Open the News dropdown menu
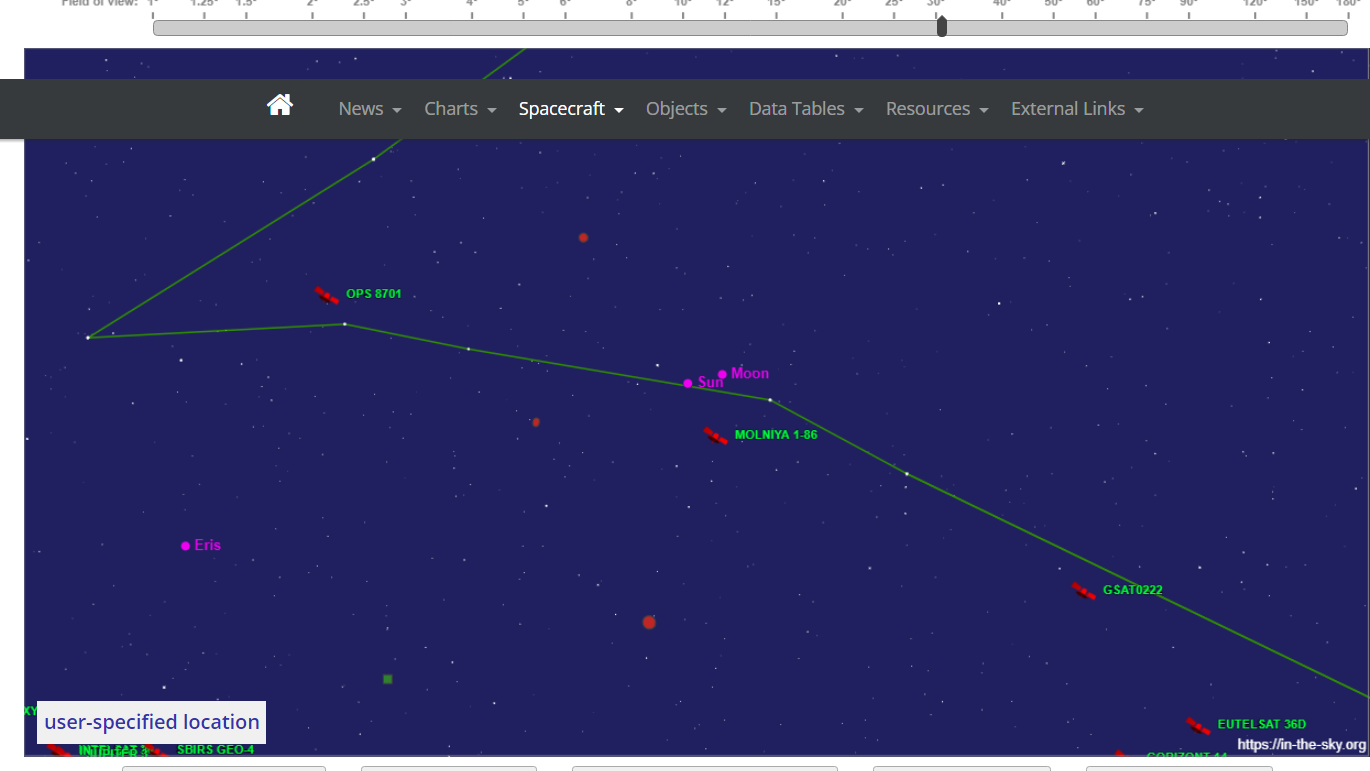This screenshot has width=1370, height=771. (x=370, y=109)
